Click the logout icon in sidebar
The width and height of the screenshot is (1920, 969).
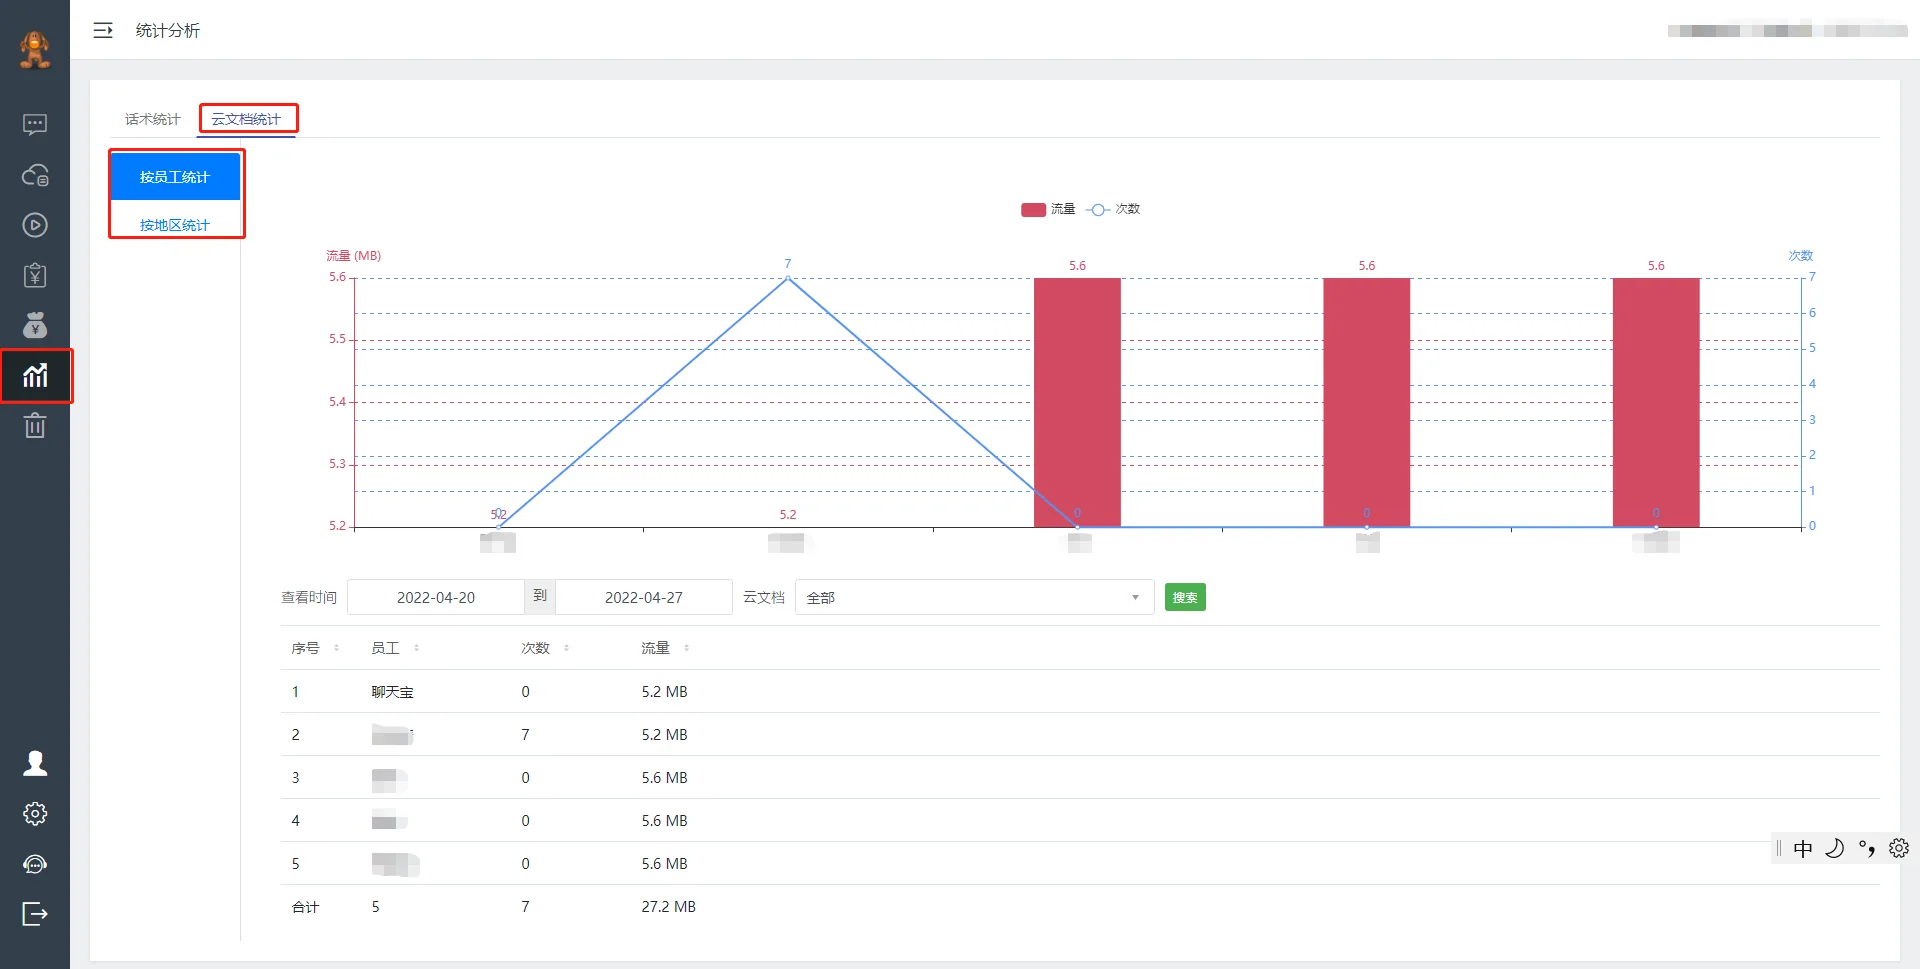[35, 914]
